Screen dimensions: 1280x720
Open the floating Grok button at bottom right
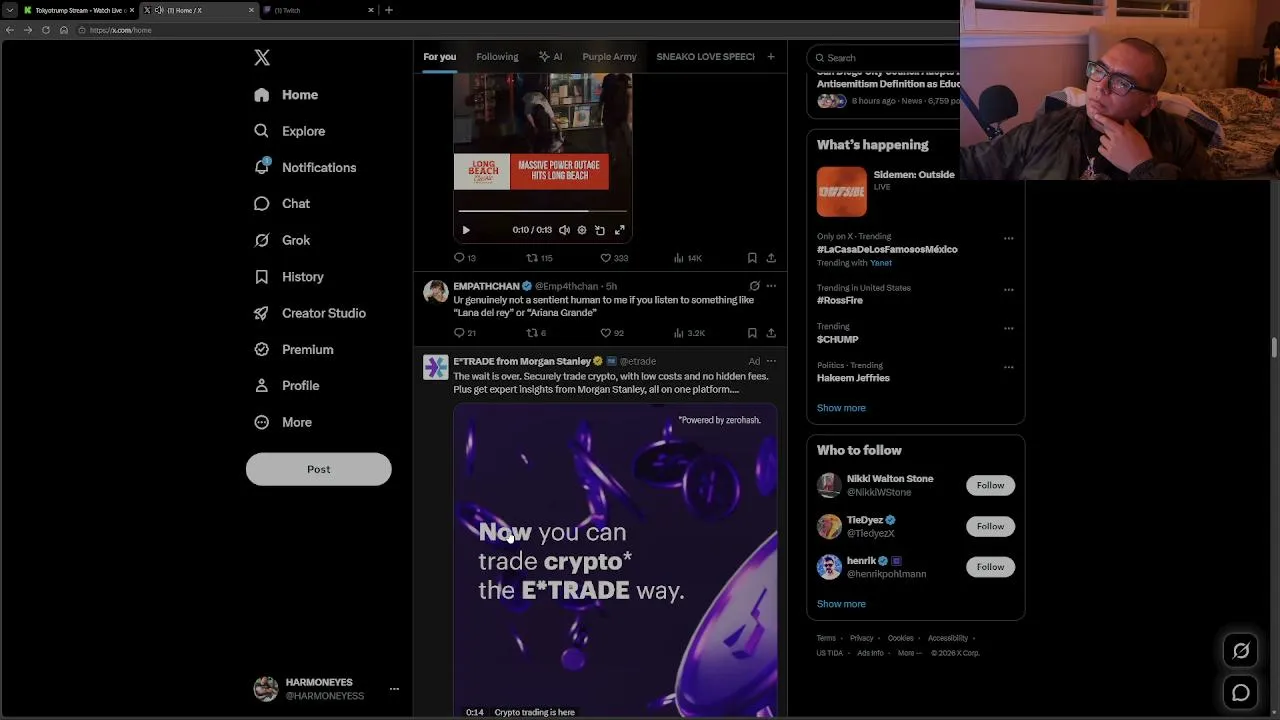[x=1241, y=651]
